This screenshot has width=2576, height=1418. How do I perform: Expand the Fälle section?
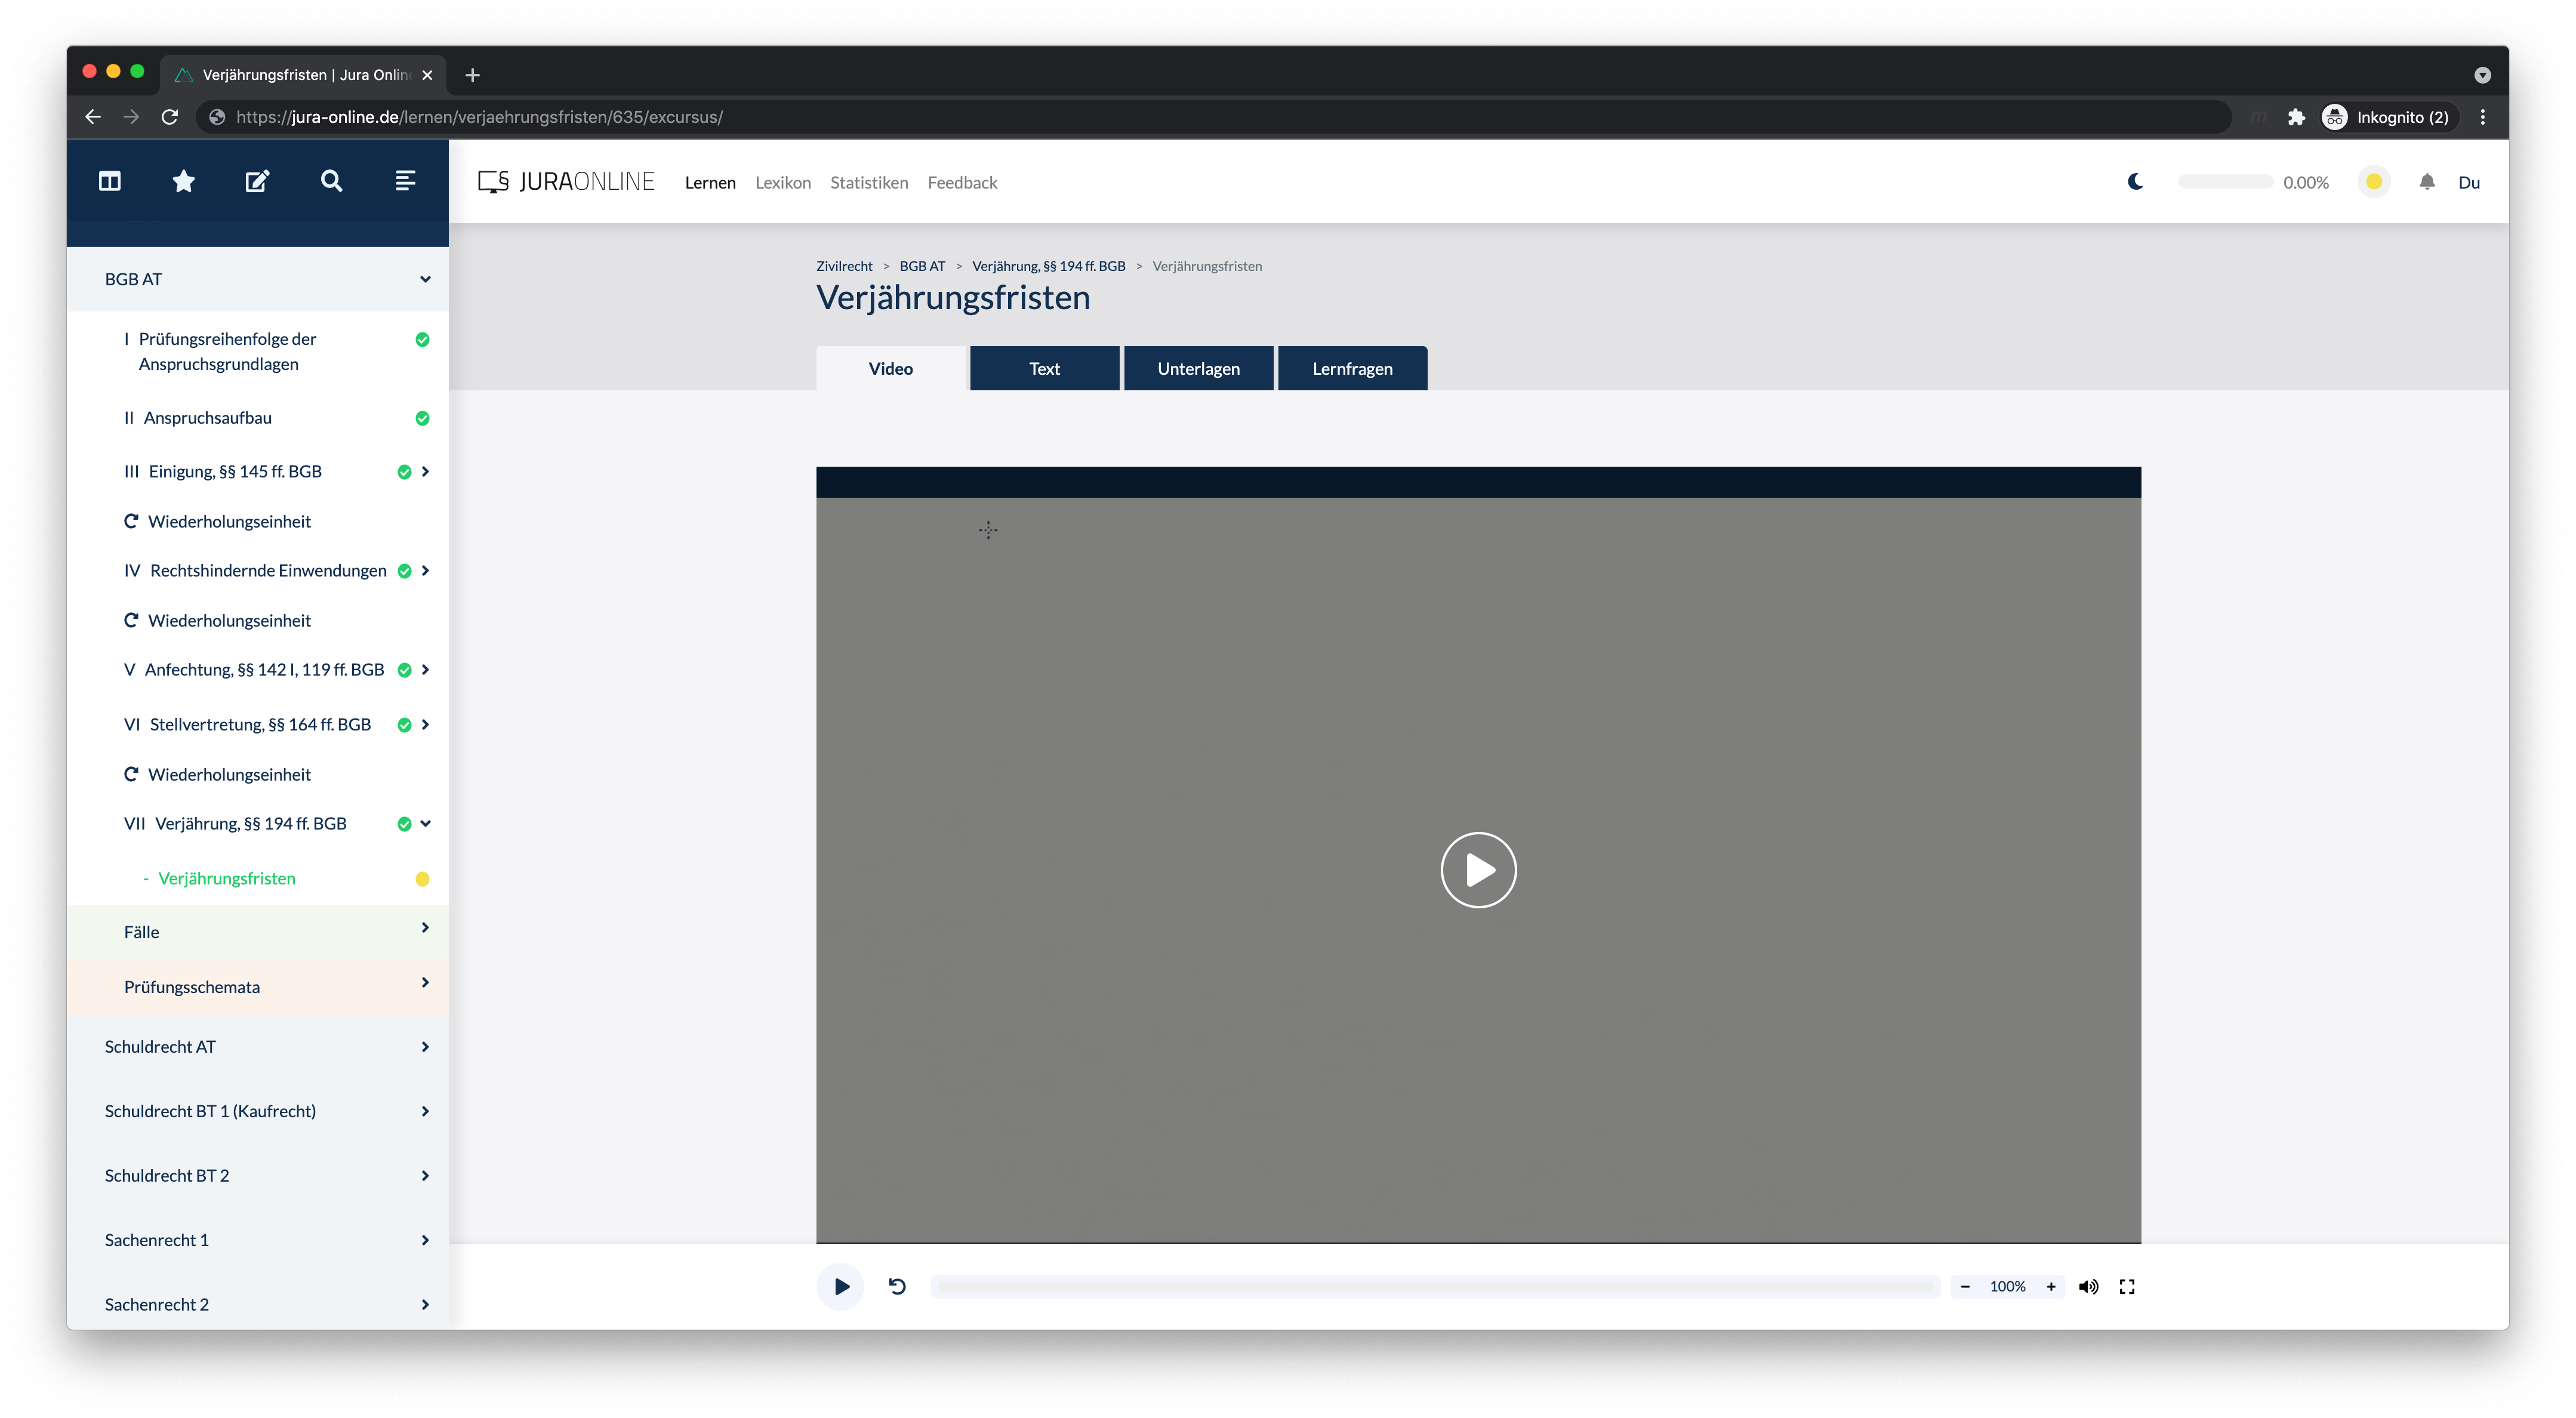click(425, 928)
